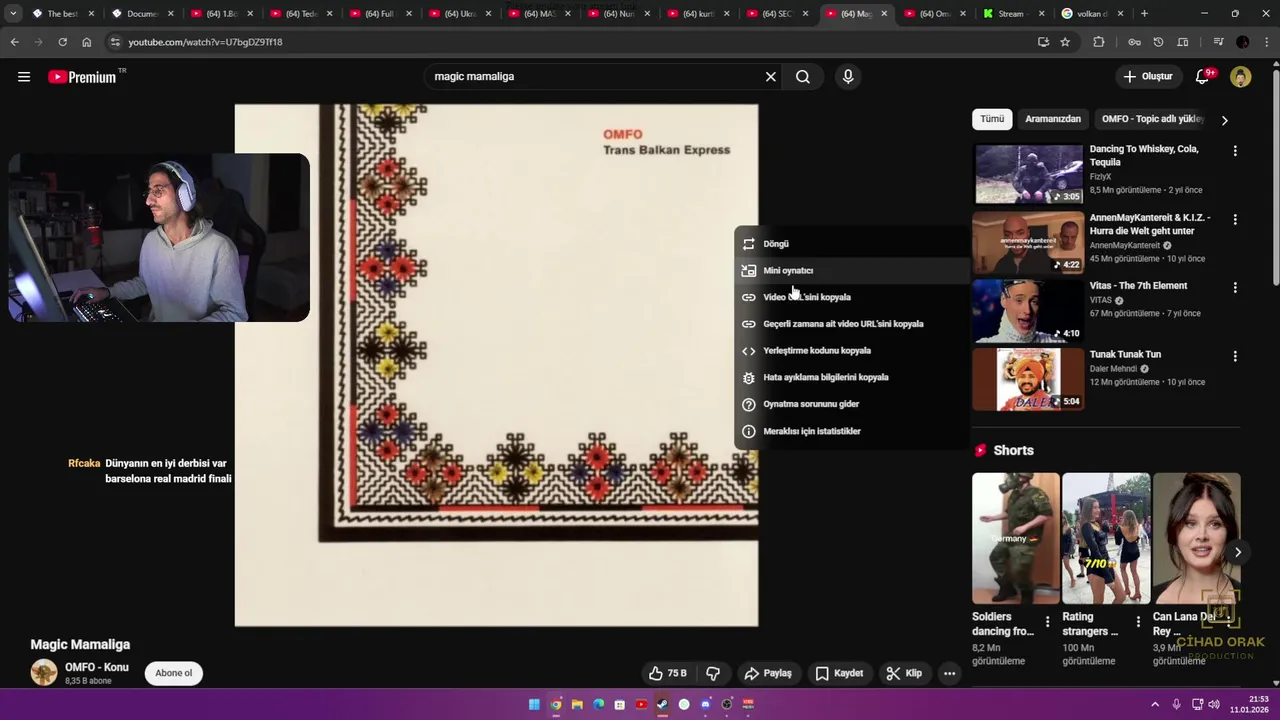Screen dimensions: 1280x720
Task: Switch to the volkan browser tab
Action: (1092, 14)
